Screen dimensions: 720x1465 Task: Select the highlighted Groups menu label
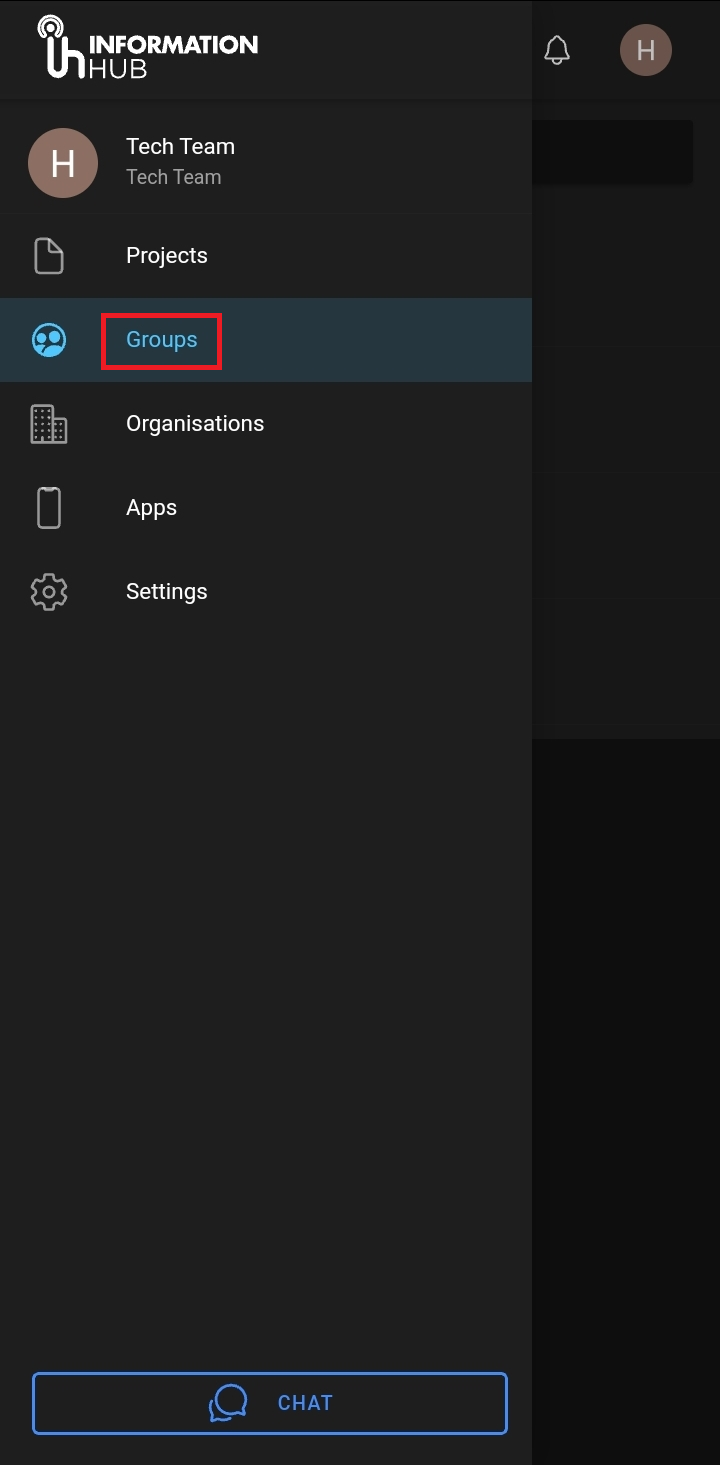click(x=161, y=340)
